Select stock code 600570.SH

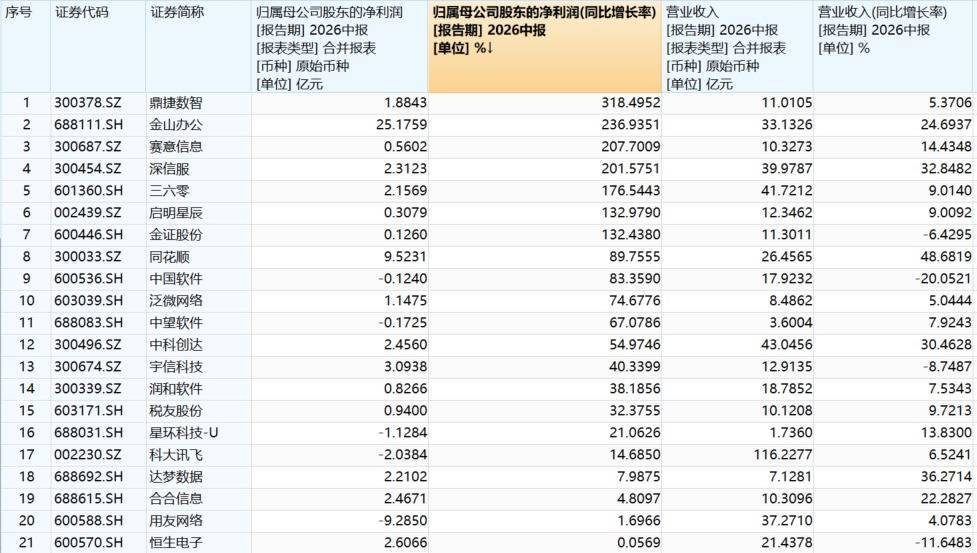[88, 542]
